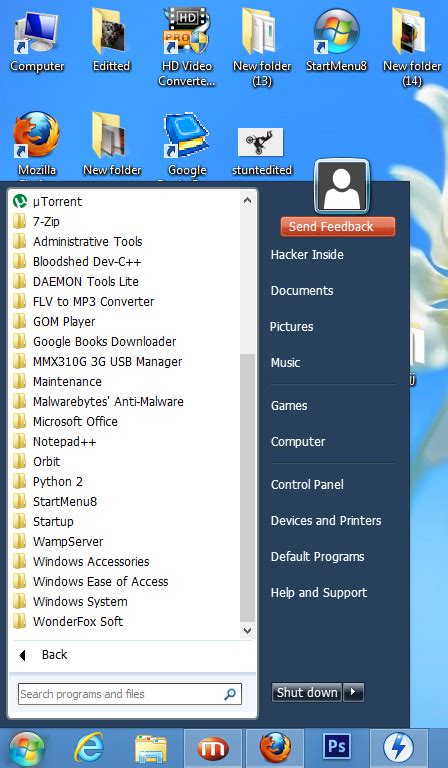Open Pictures from the Start menu
The height and width of the screenshot is (768, 448).
291,327
